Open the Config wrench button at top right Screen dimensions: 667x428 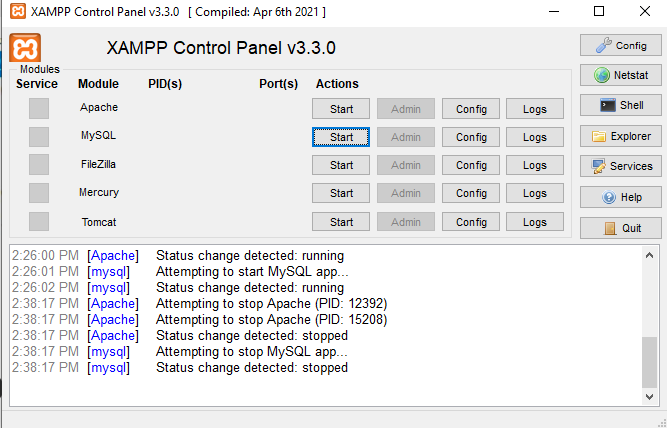[620, 45]
